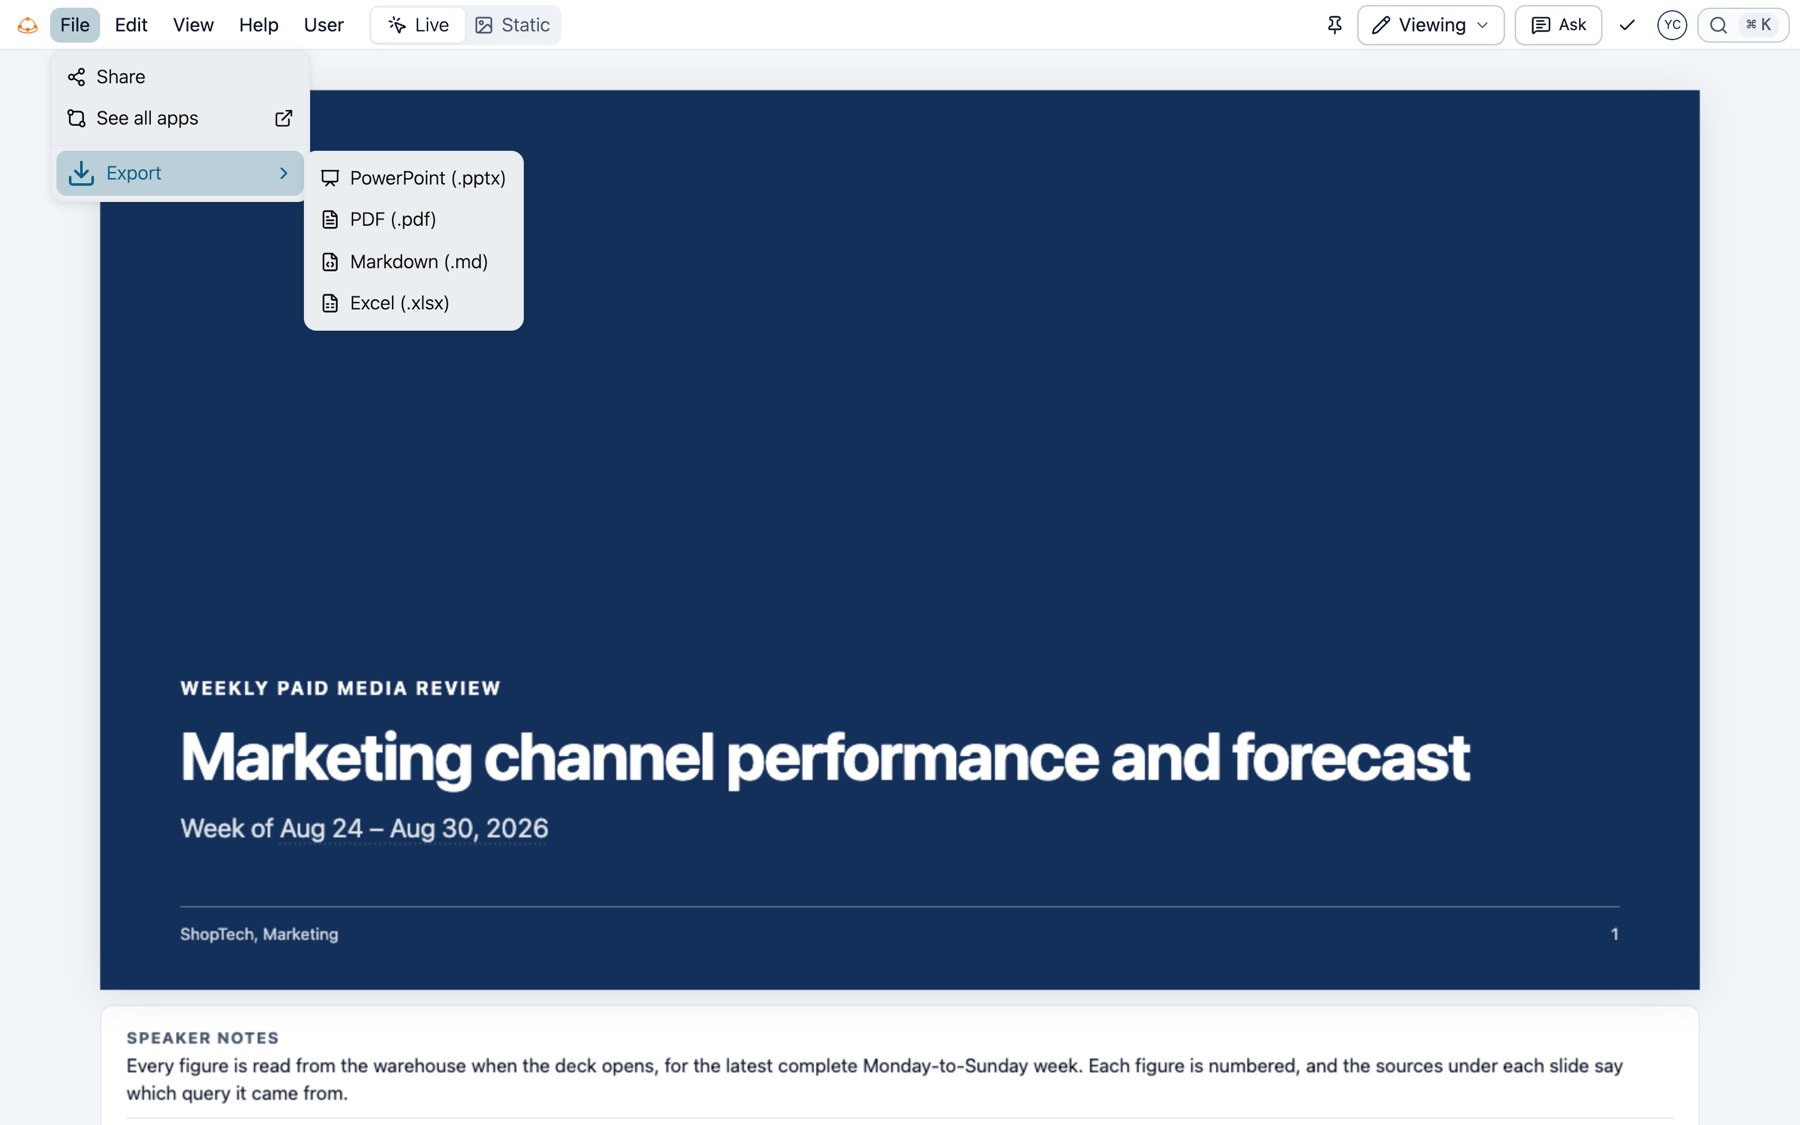Open the Help menu
1800x1125 pixels.
point(258,25)
